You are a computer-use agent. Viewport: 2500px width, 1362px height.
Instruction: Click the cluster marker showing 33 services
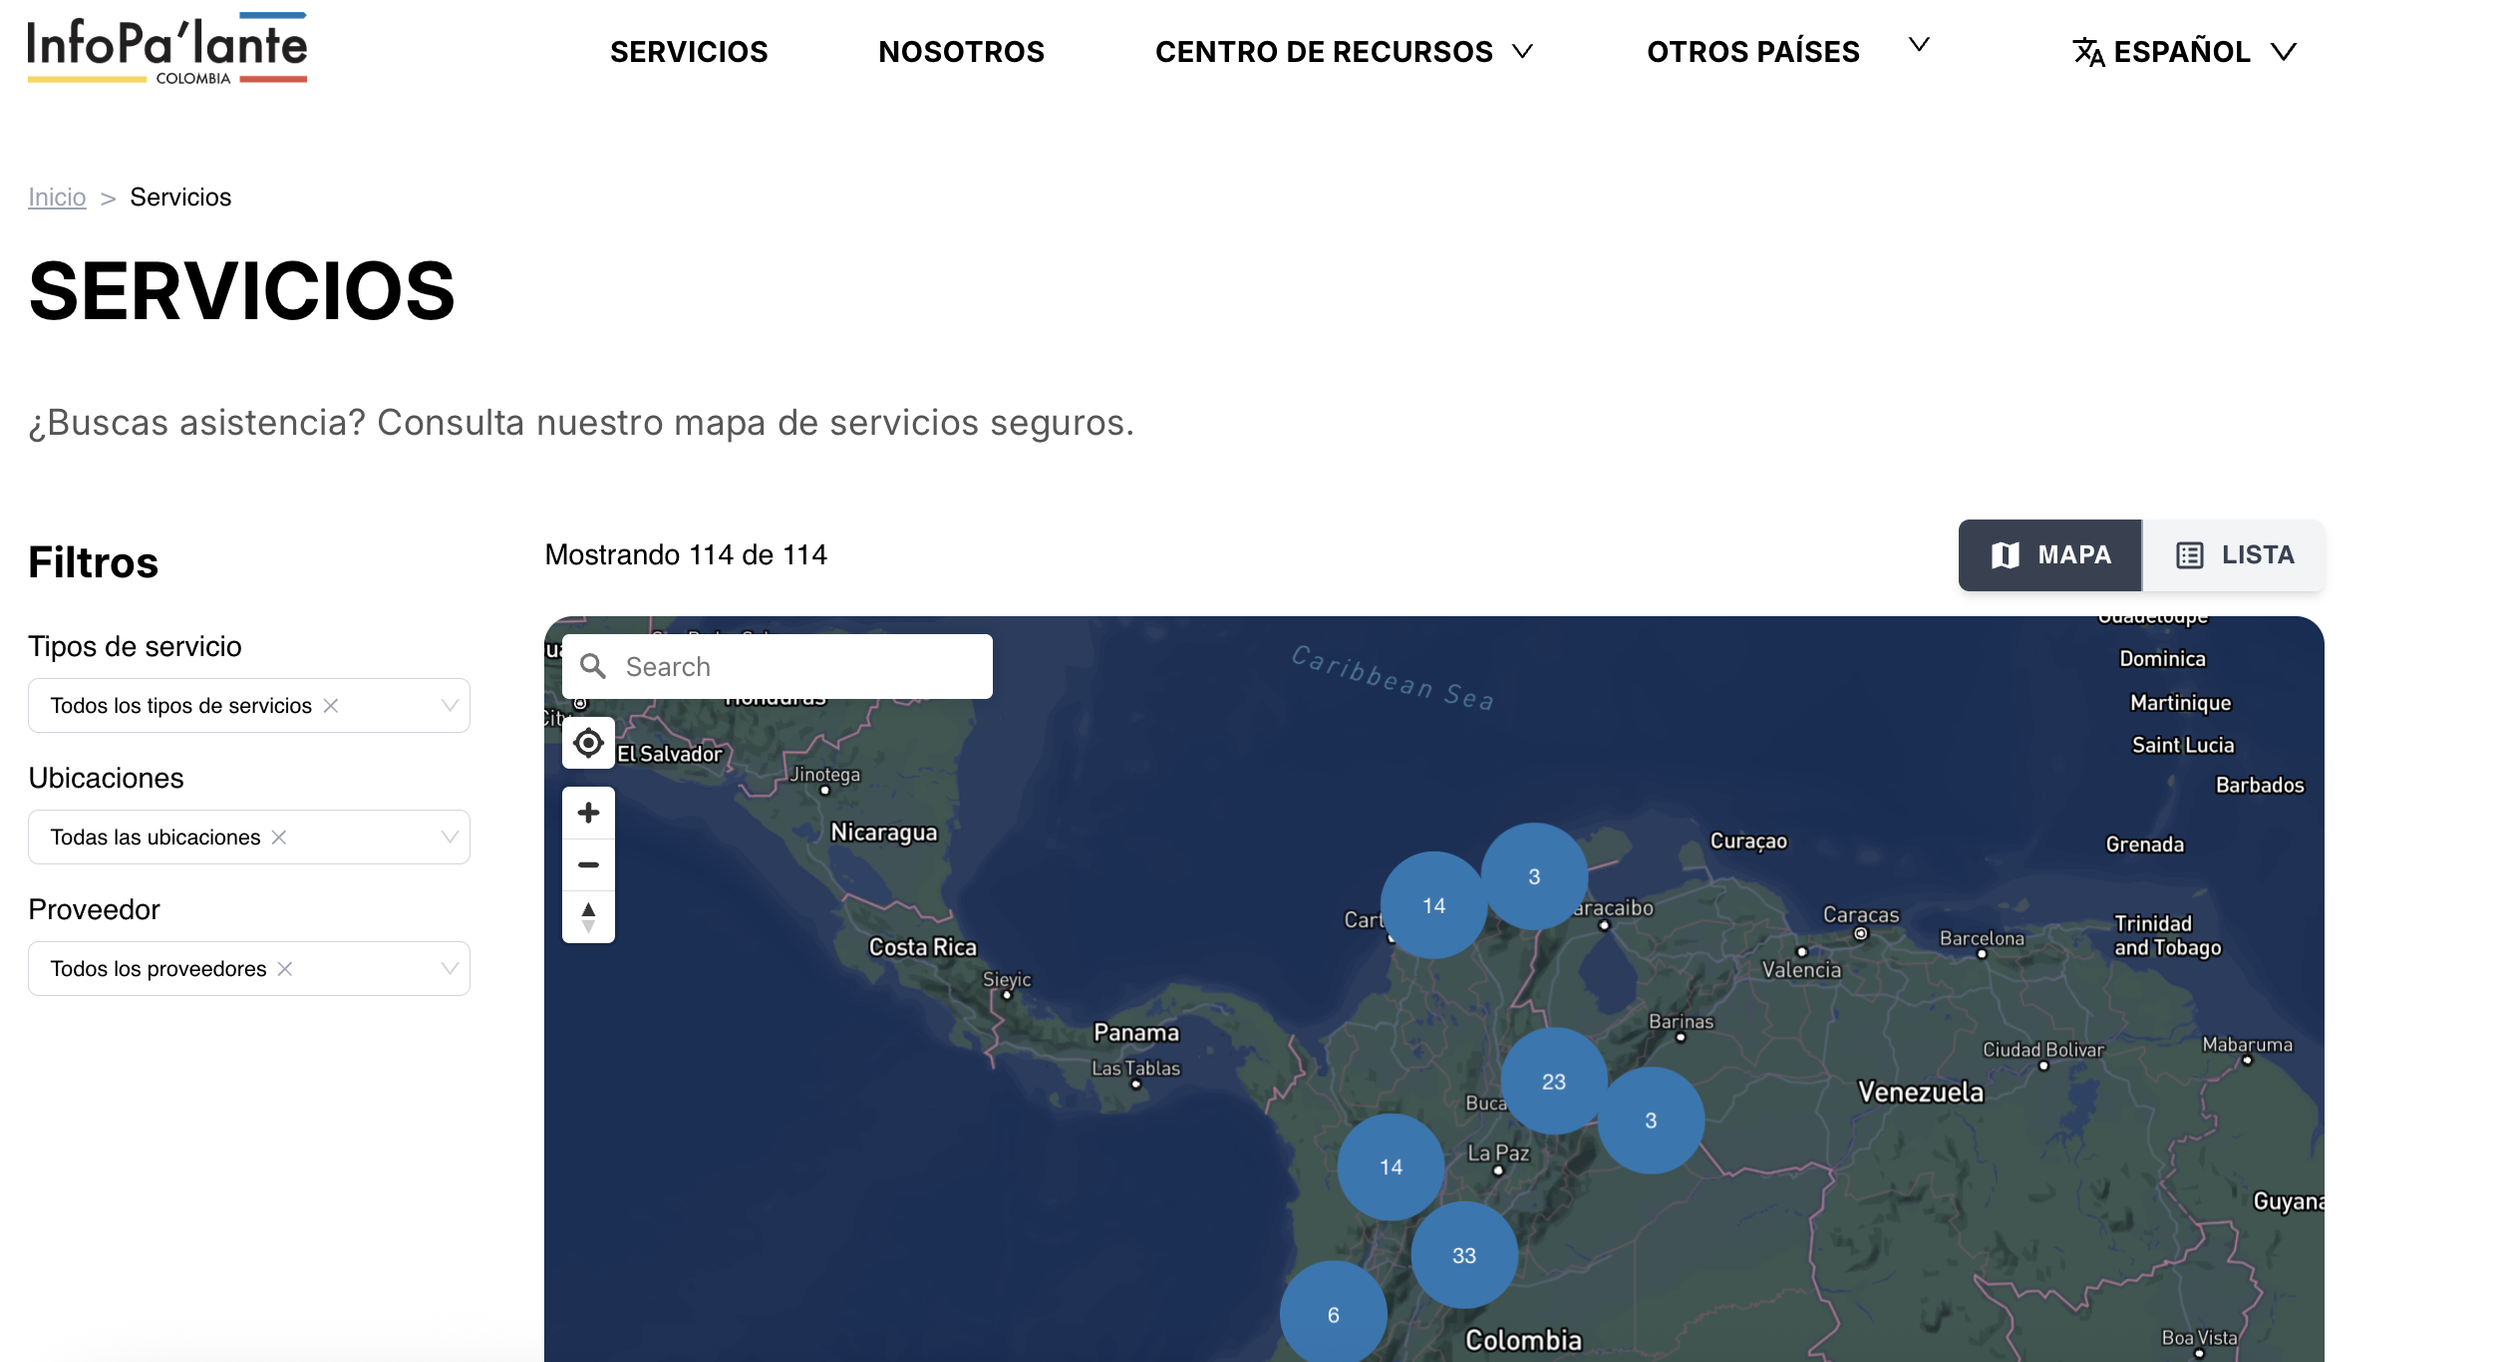pos(1464,1252)
